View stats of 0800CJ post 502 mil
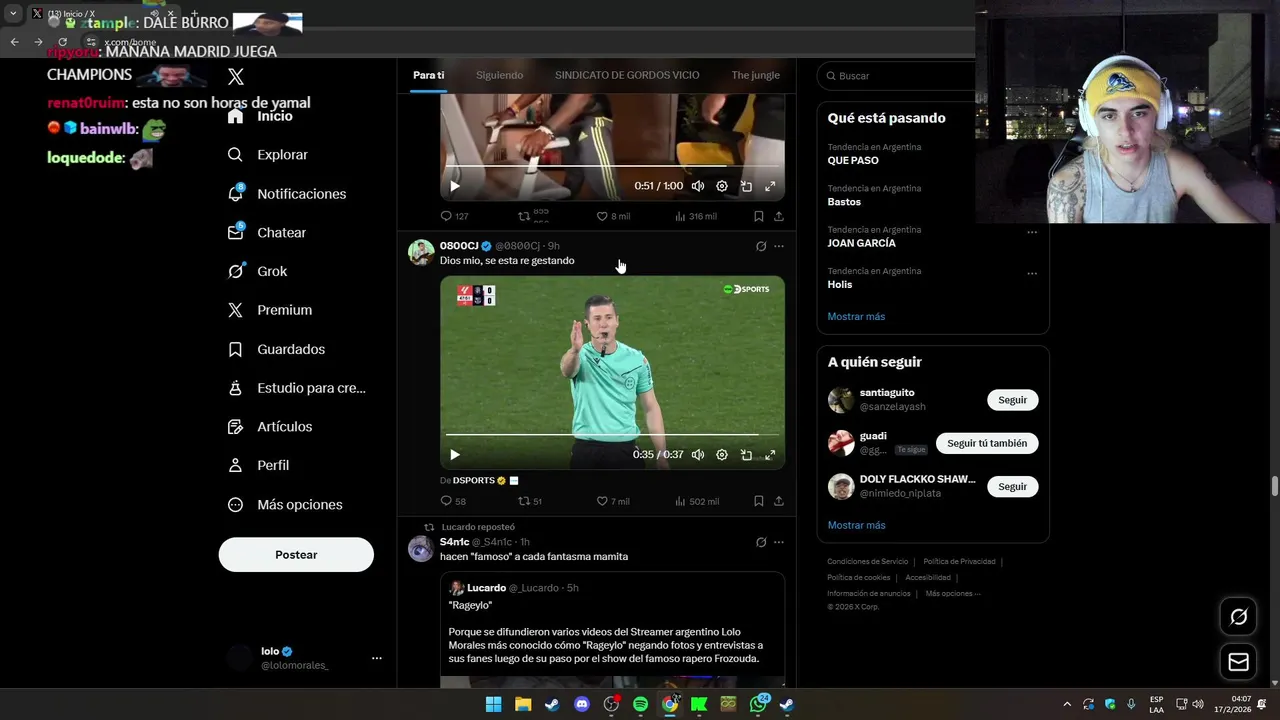Image resolution: width=1280 pixels, height=720 pixels. click(x=697, y=501)
